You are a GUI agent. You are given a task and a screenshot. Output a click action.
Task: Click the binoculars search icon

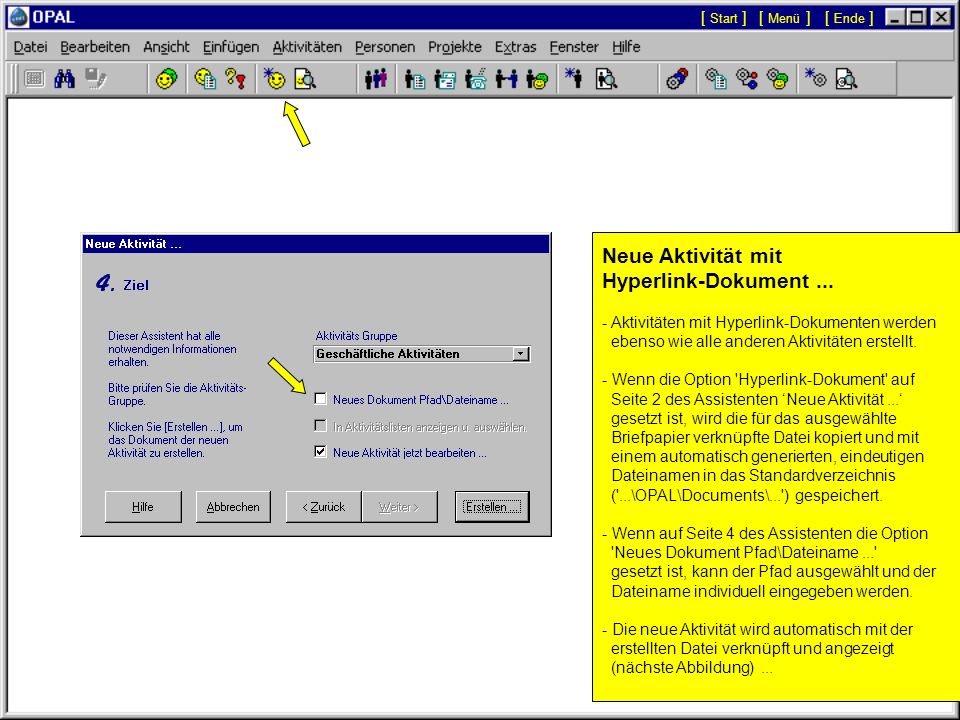tap(64, 78)
